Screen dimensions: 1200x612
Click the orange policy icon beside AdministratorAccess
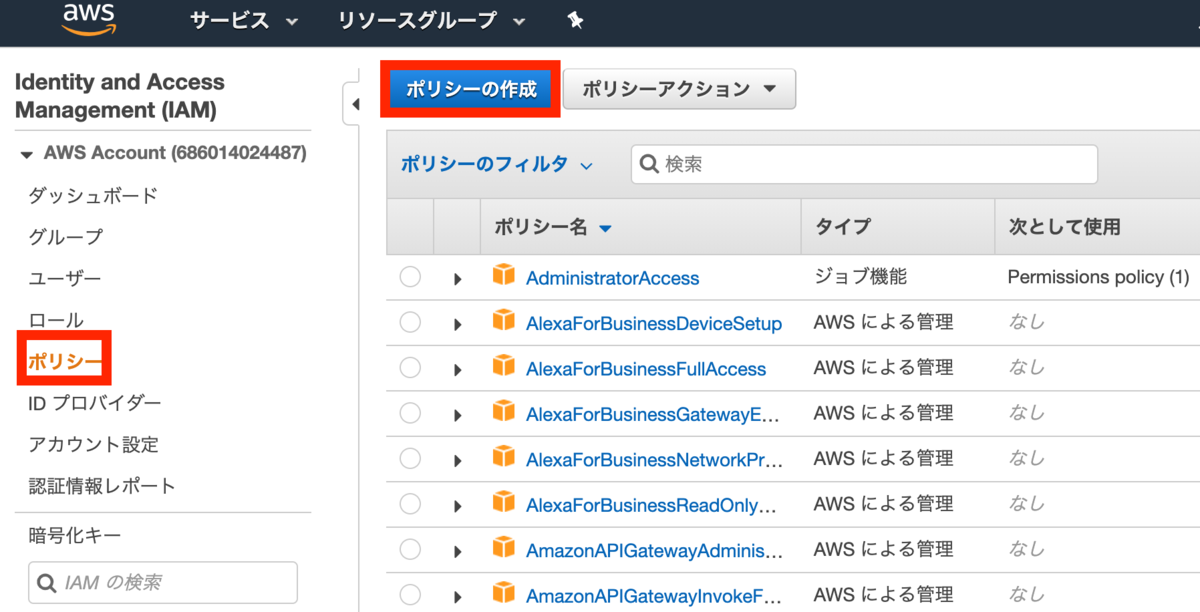[x=504, y=276]
